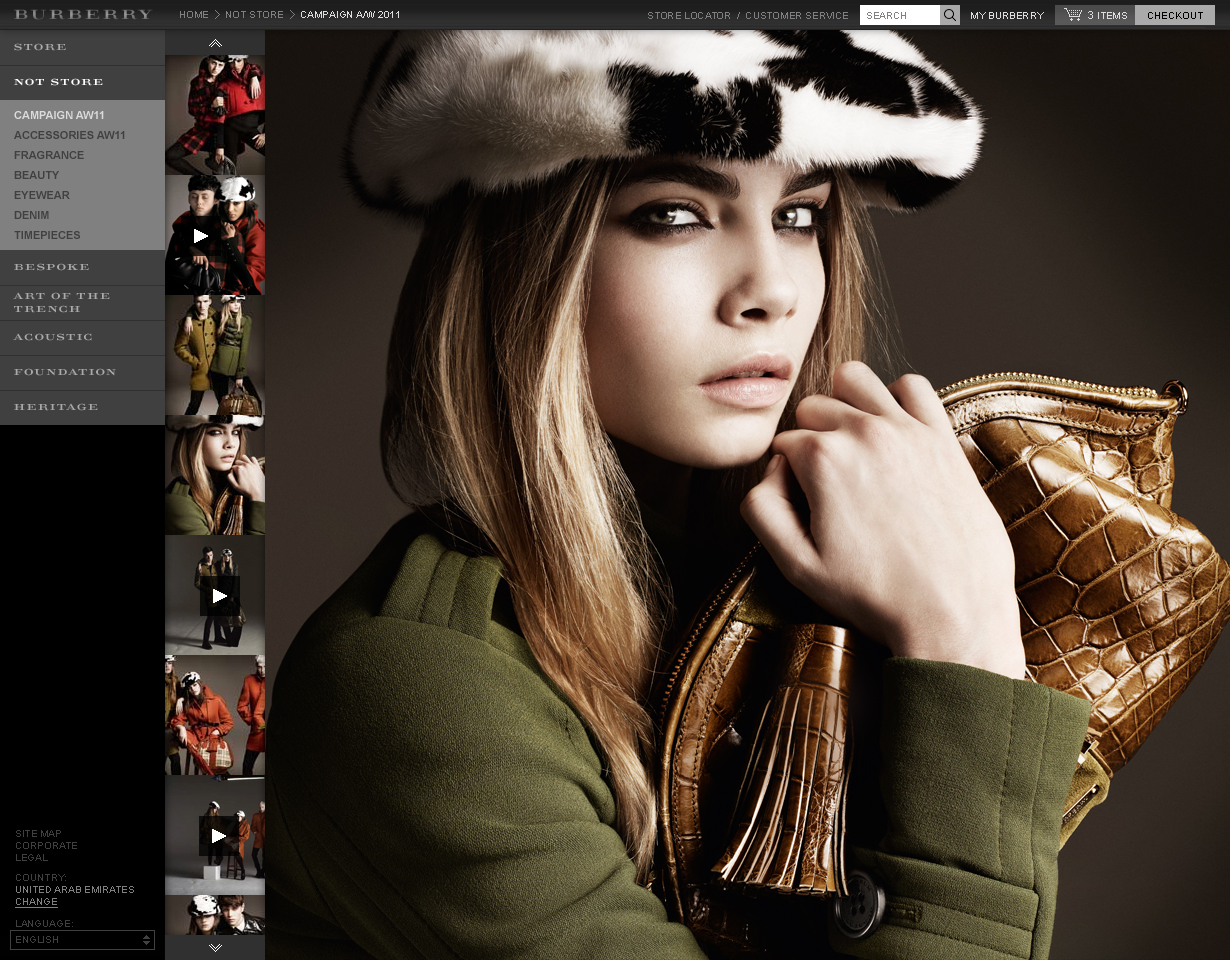1230x960 pixels.
Task: Click the Burberry logo
Action: tap(83, 15)
